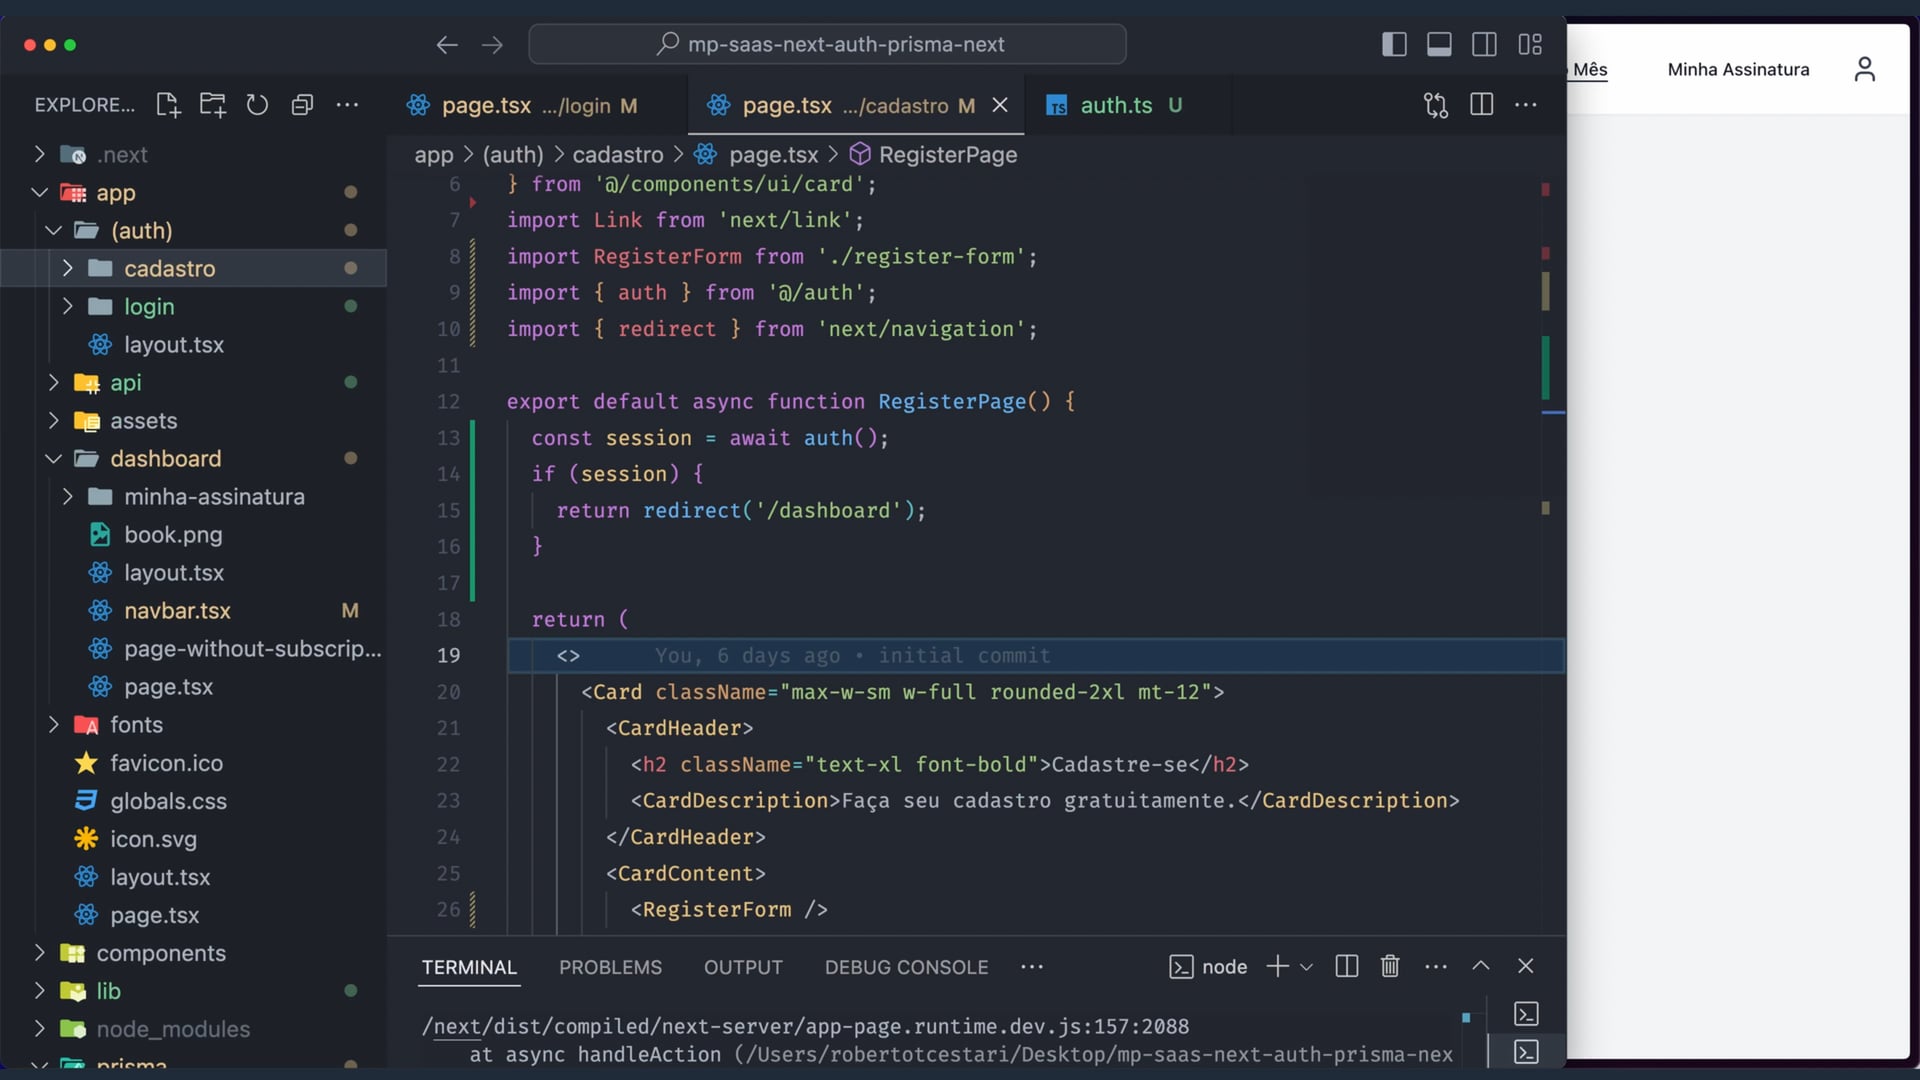Click RegisterPage in the breadcrumb
Viewport: 1920px width, 1080px height.
coord(947,155)
